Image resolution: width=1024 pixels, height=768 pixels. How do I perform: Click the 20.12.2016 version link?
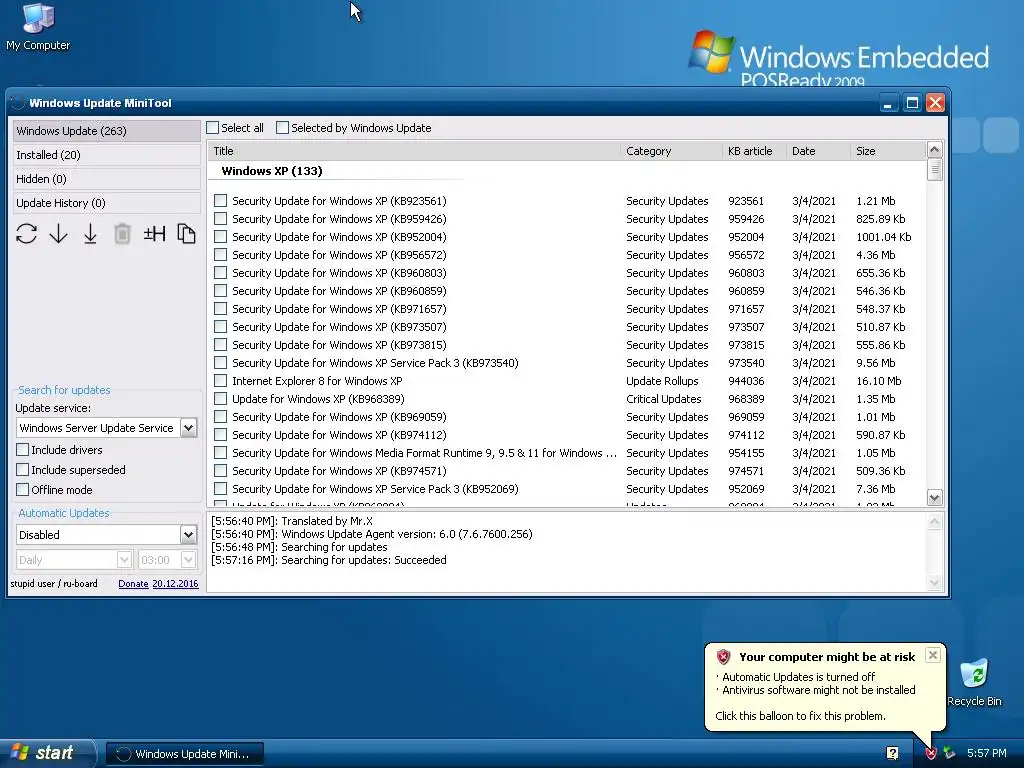[x=175, y=584]
